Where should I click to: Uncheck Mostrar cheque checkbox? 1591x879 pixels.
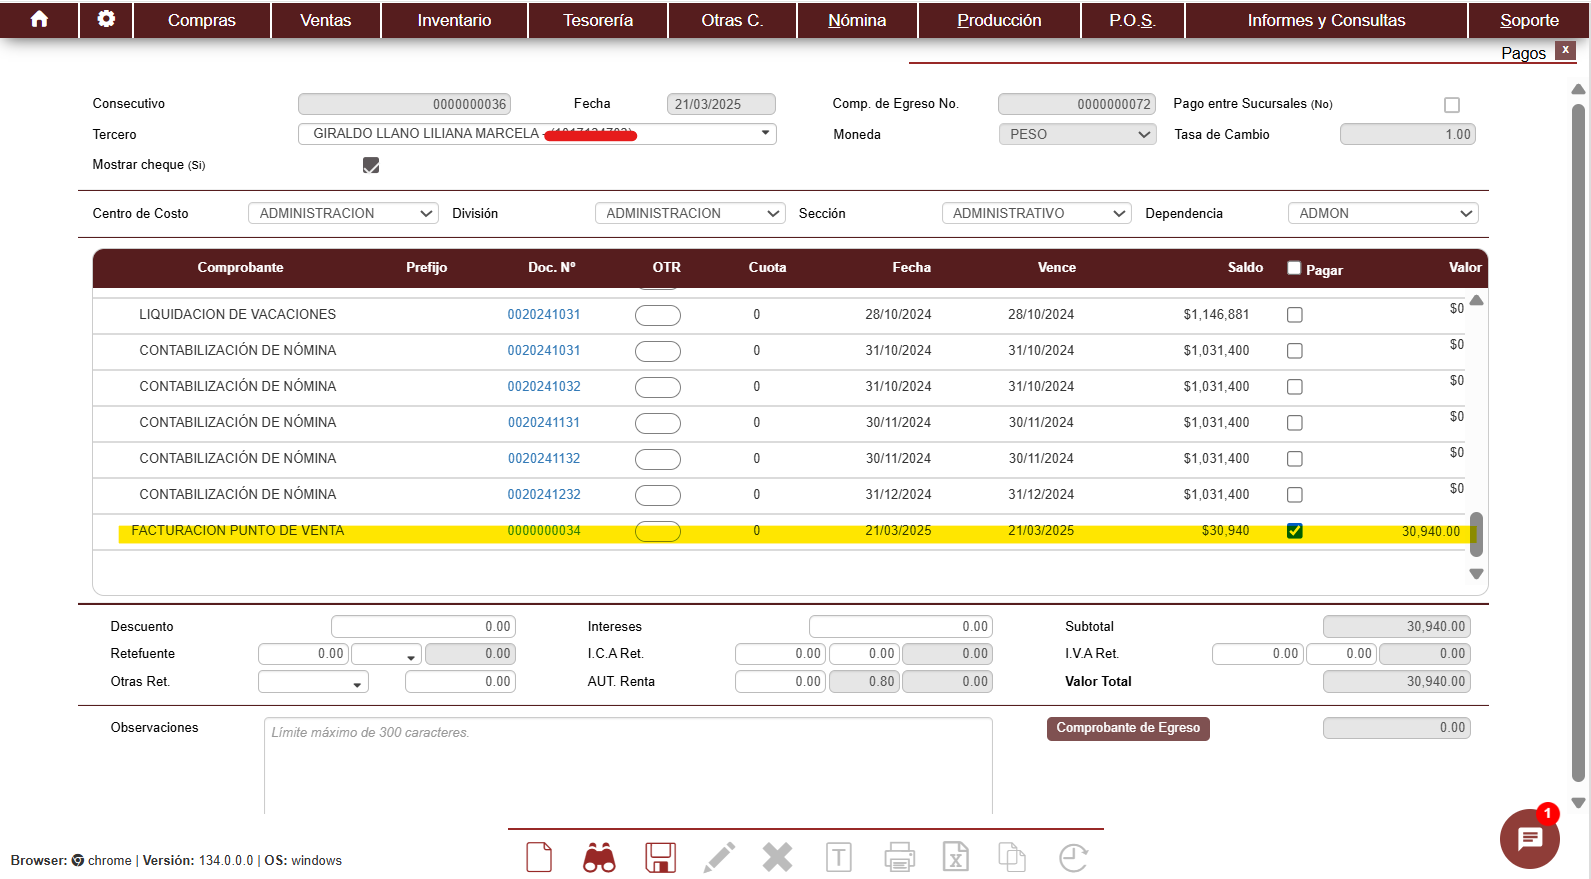(x=371, y=165)
